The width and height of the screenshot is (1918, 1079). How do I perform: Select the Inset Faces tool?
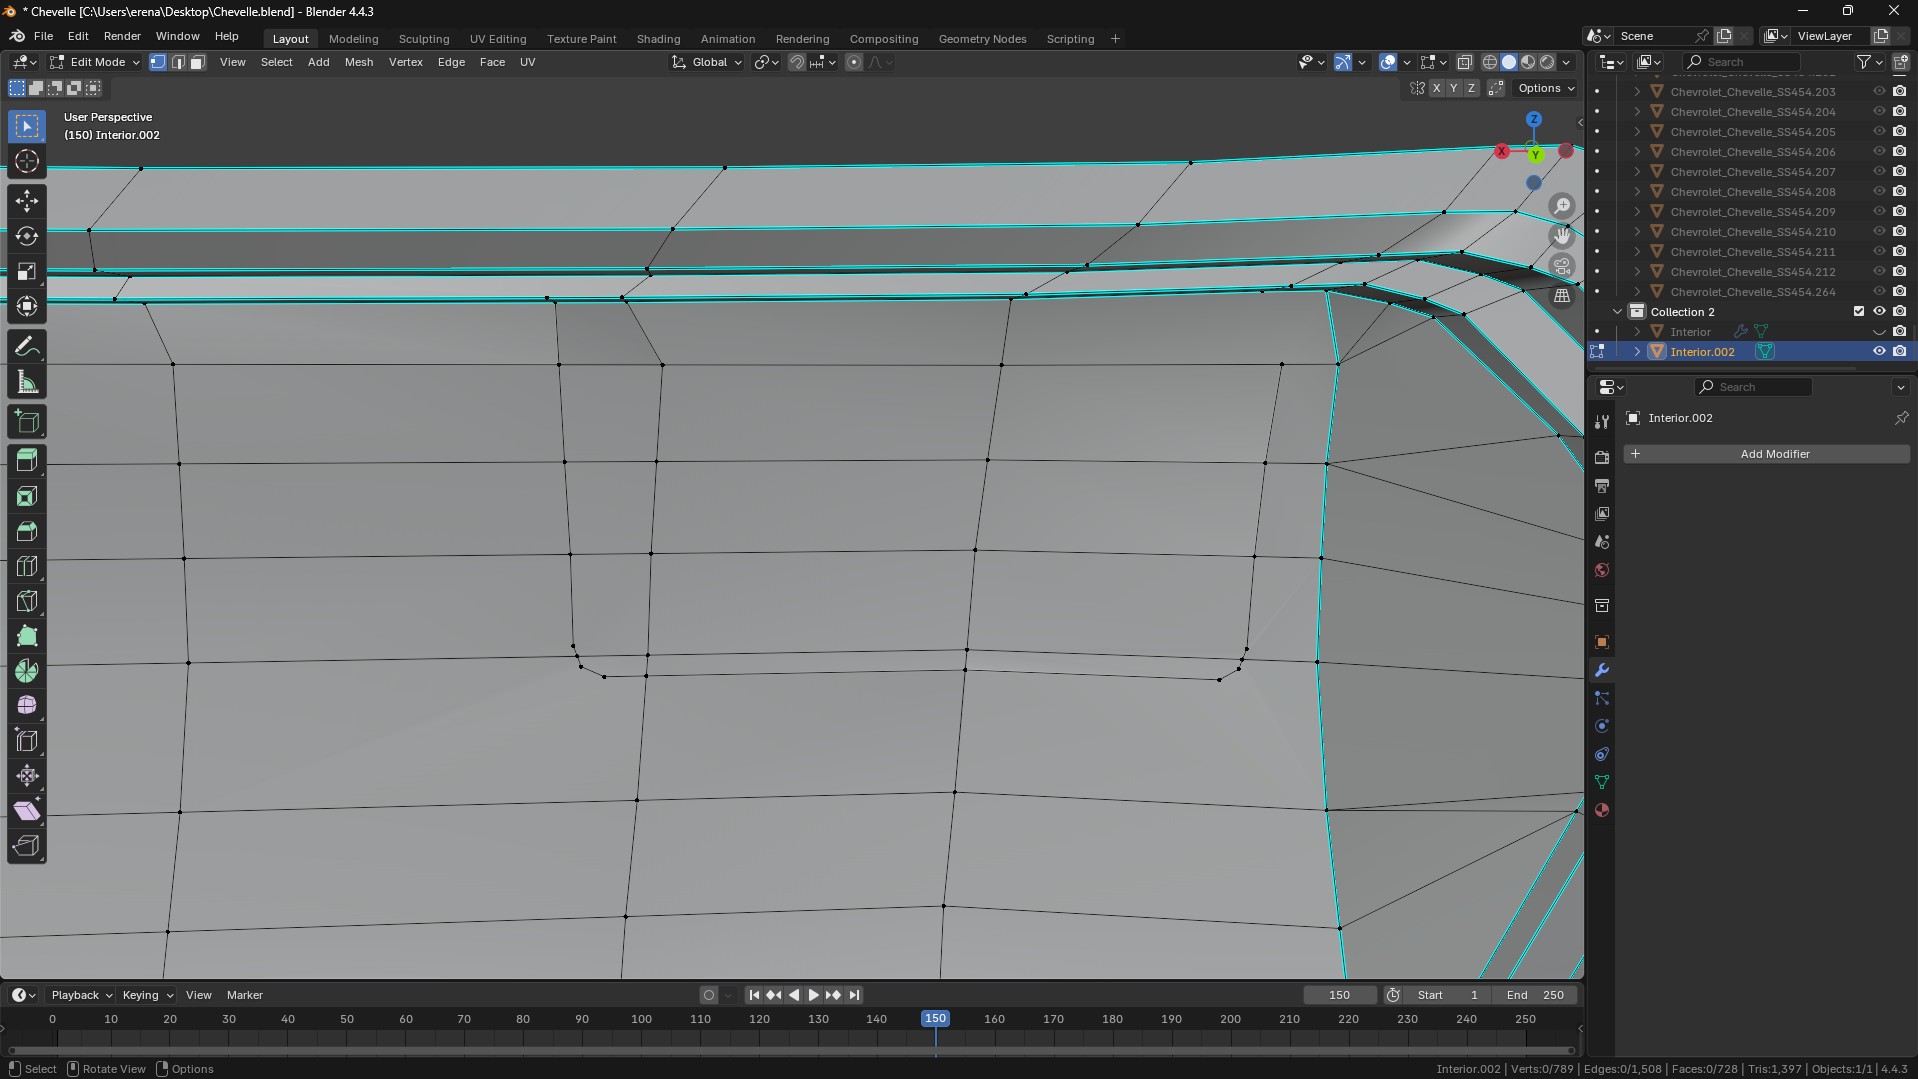27,496
